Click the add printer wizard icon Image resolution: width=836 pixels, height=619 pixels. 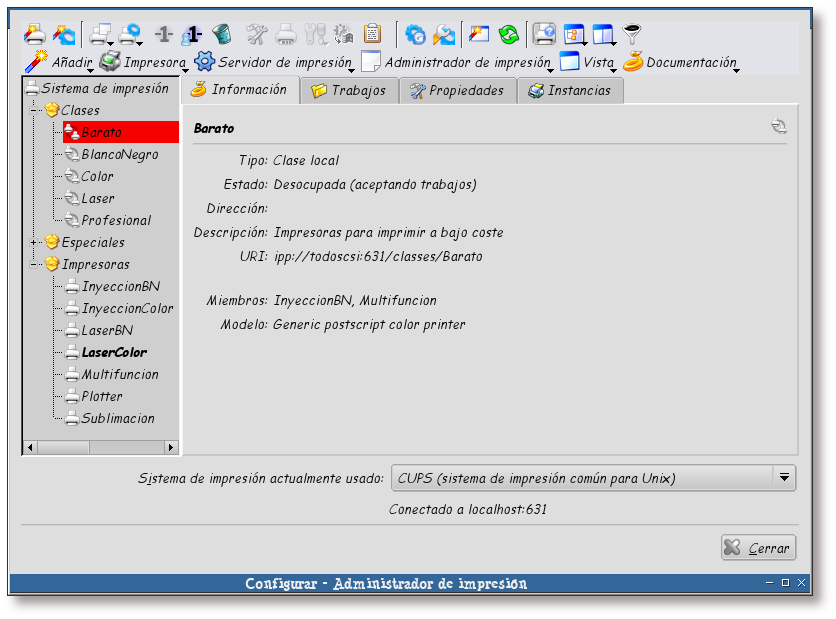pyautogui.click(x=33, y=35)
